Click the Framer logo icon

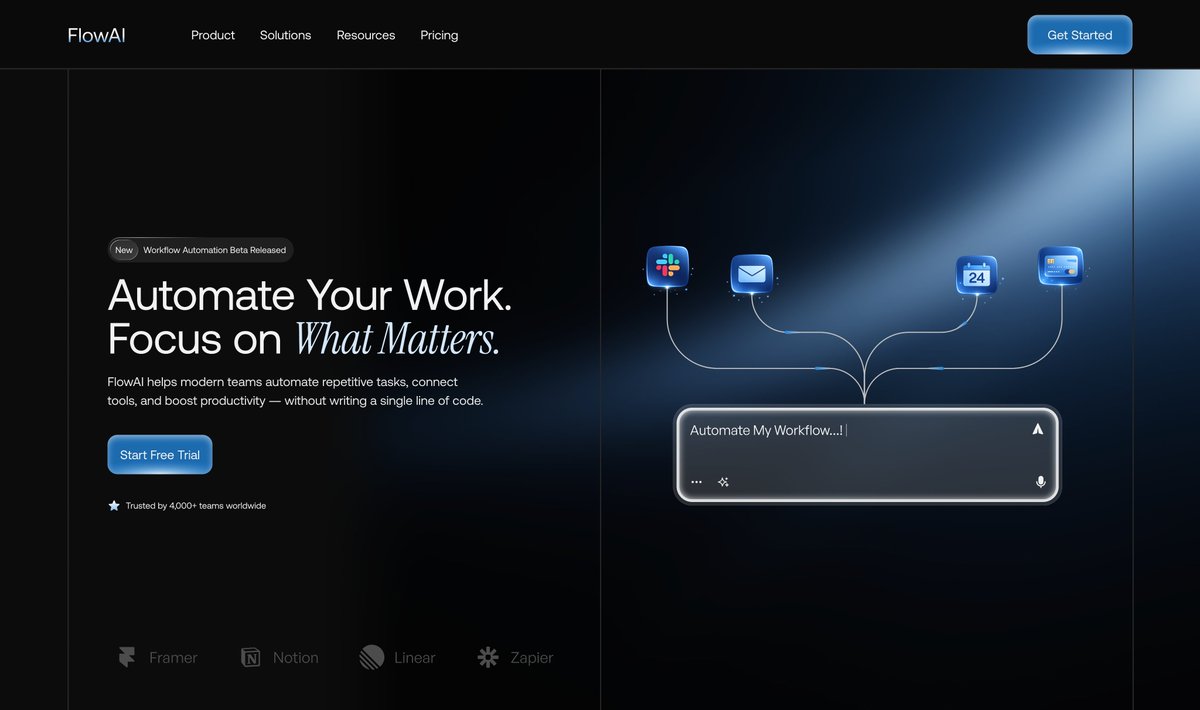coord(126,657)
